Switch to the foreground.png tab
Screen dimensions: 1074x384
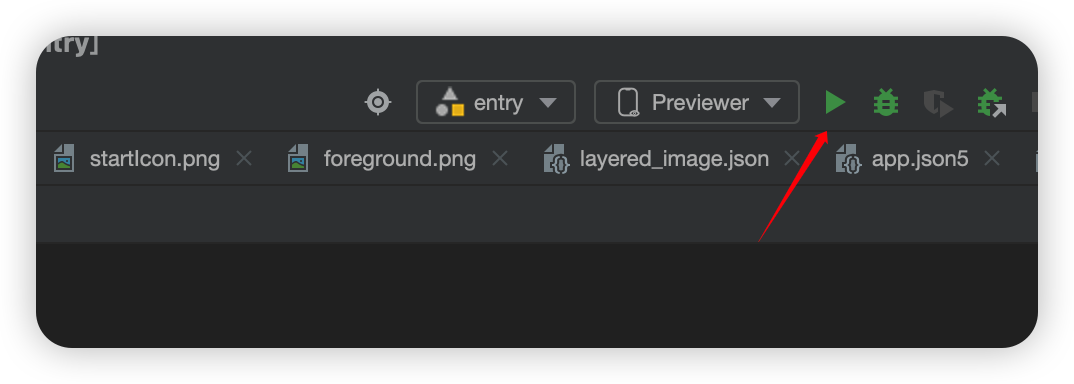(399, 159)
